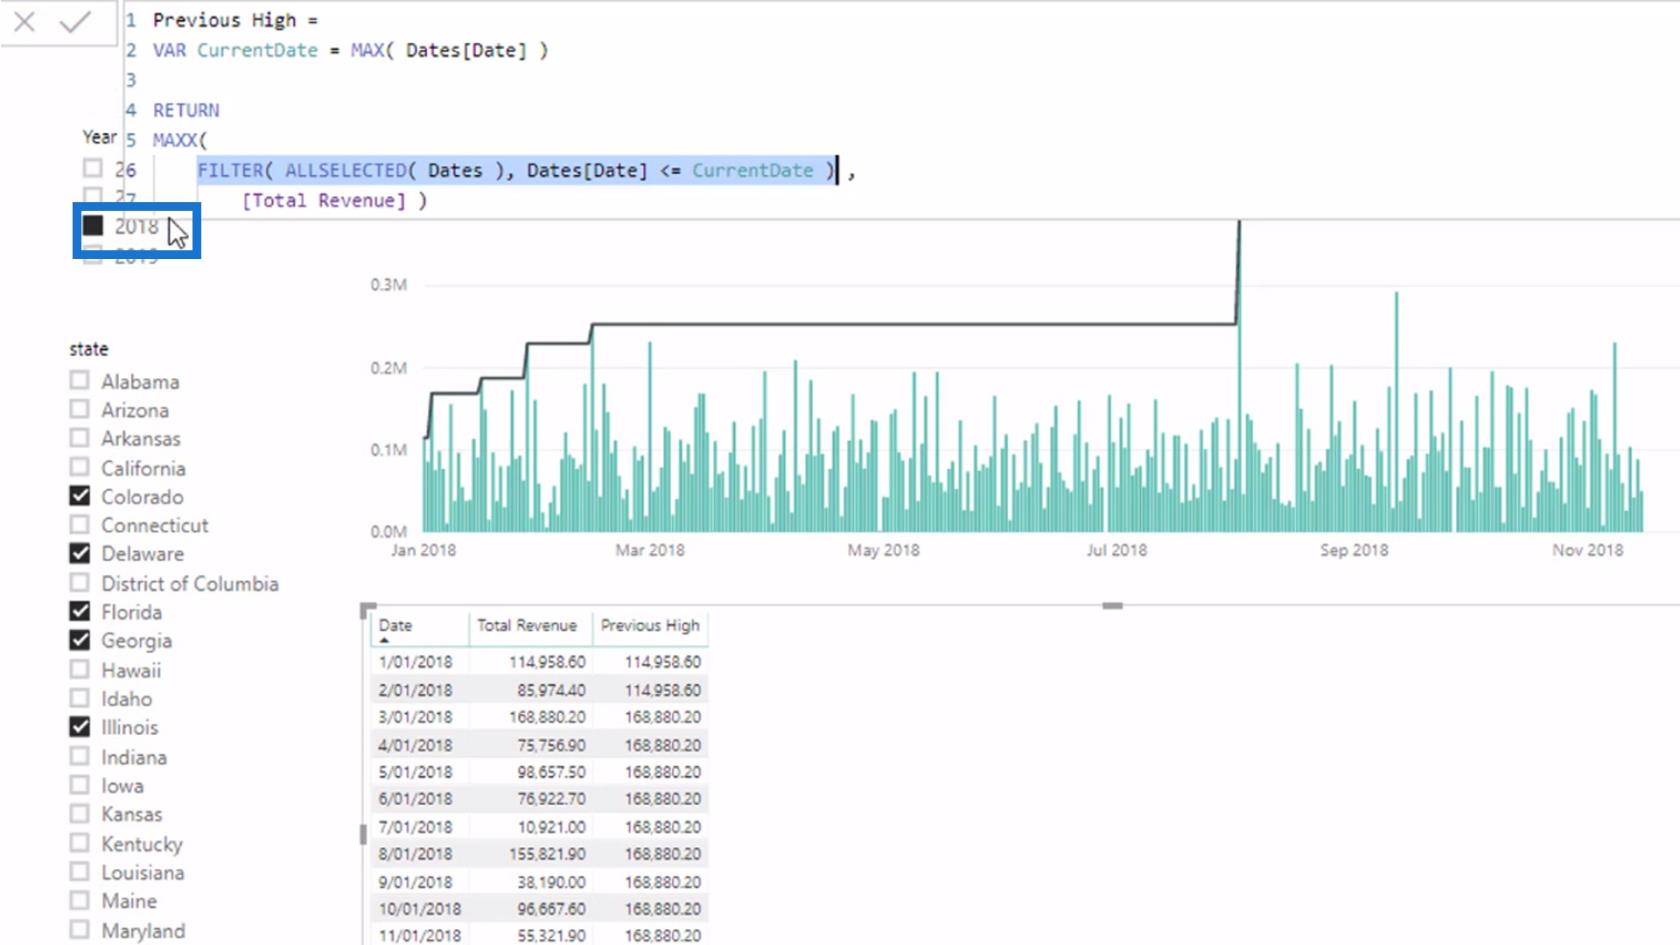Click the 10/01/2018 date cell
Image resolution: width=1680 pixels, height=945 pixels.
(x=420, y=909)
